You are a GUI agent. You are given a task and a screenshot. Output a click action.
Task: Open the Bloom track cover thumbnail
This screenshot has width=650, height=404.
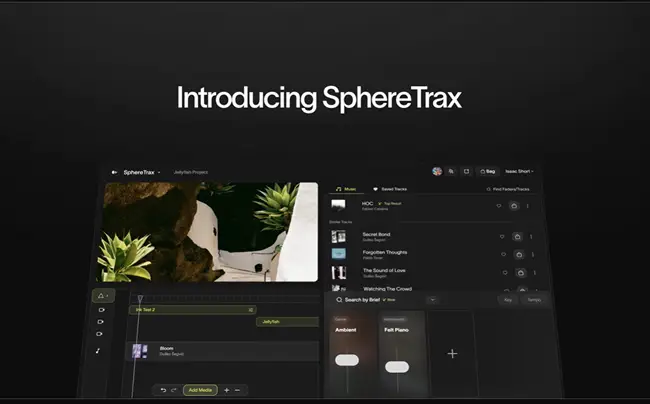pos(140,351)
